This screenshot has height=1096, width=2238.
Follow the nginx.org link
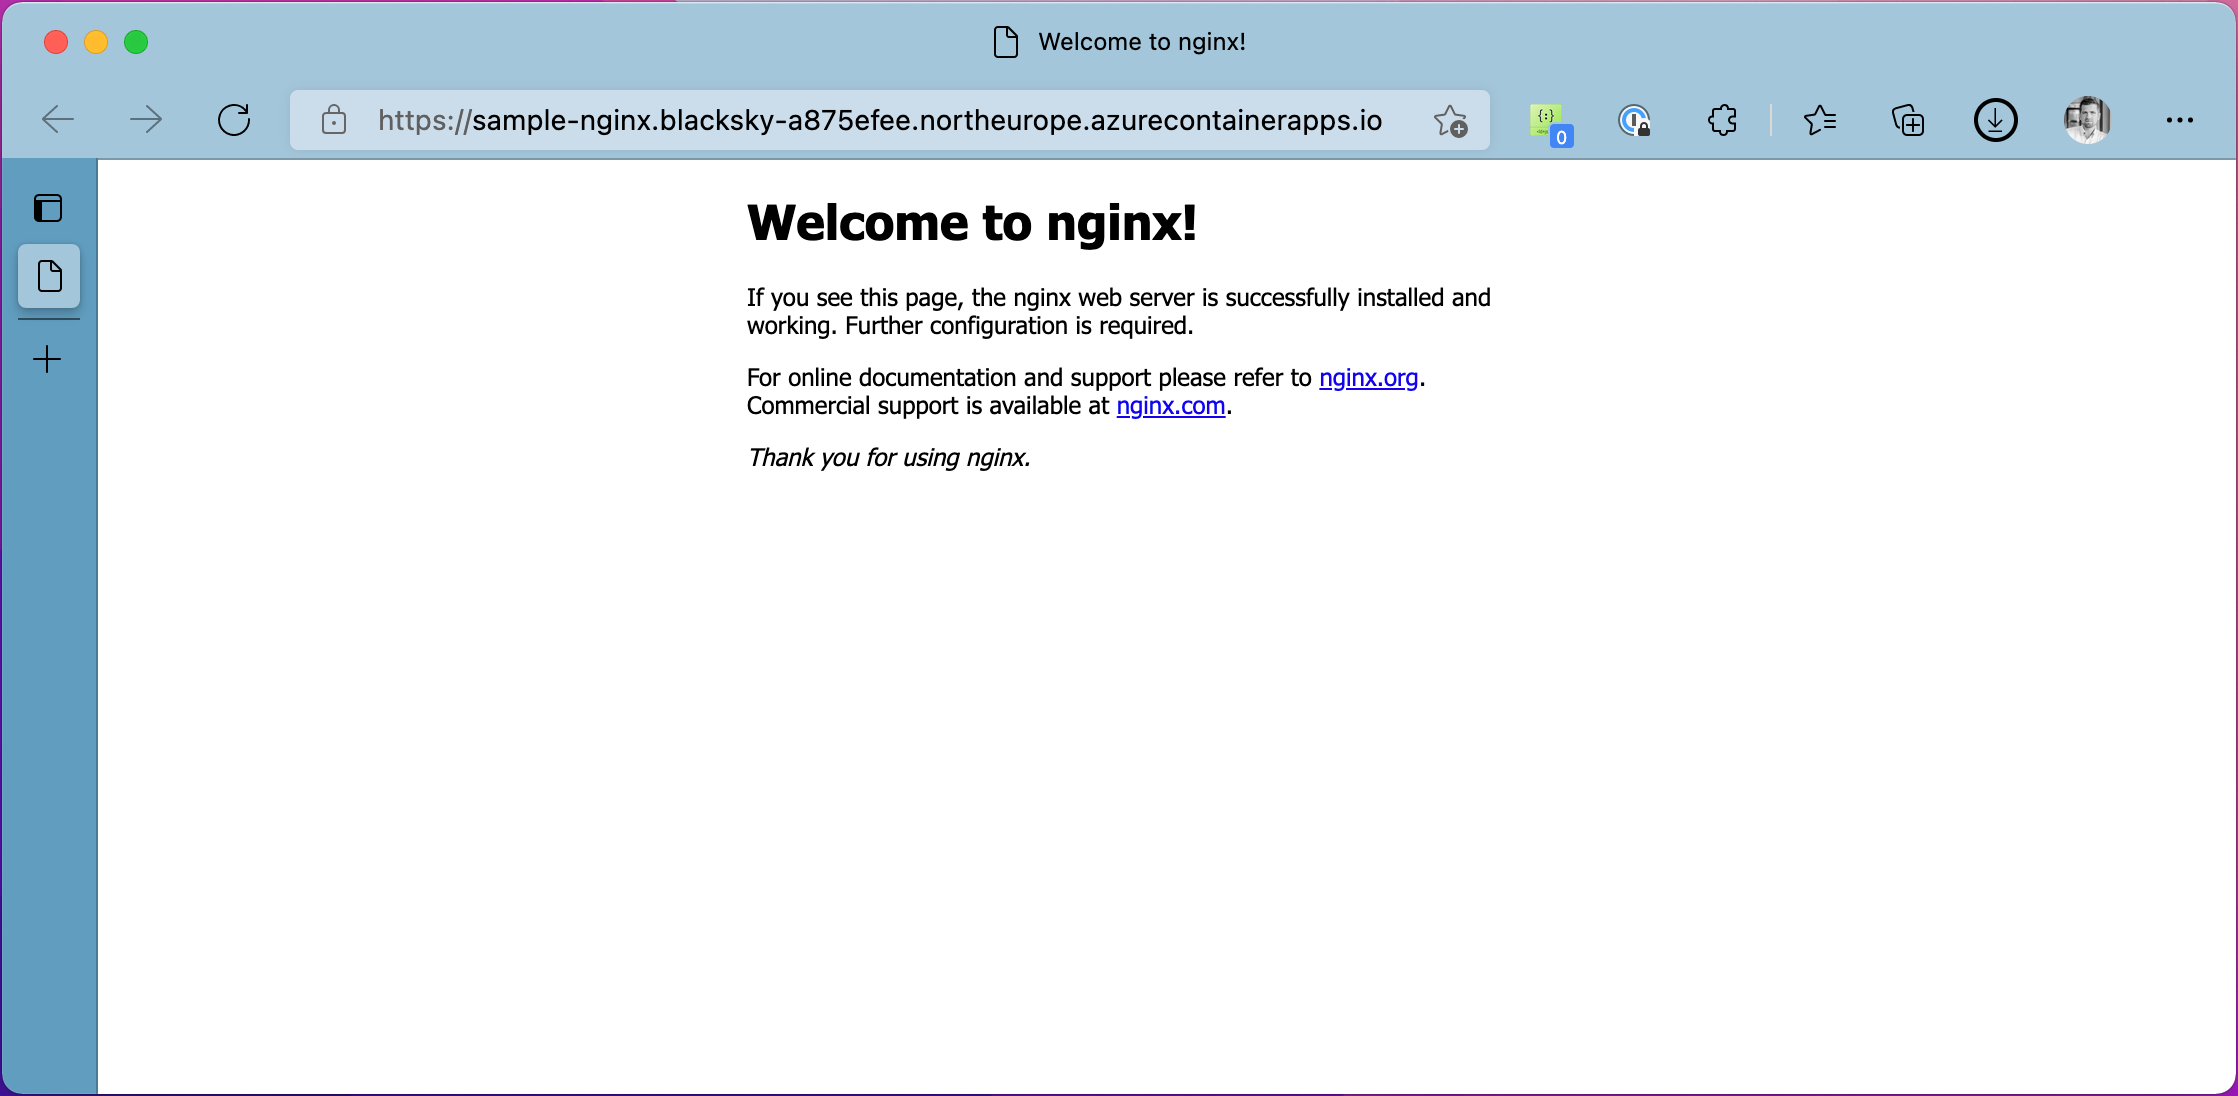pyautogui.click(x=1368, y=378)
